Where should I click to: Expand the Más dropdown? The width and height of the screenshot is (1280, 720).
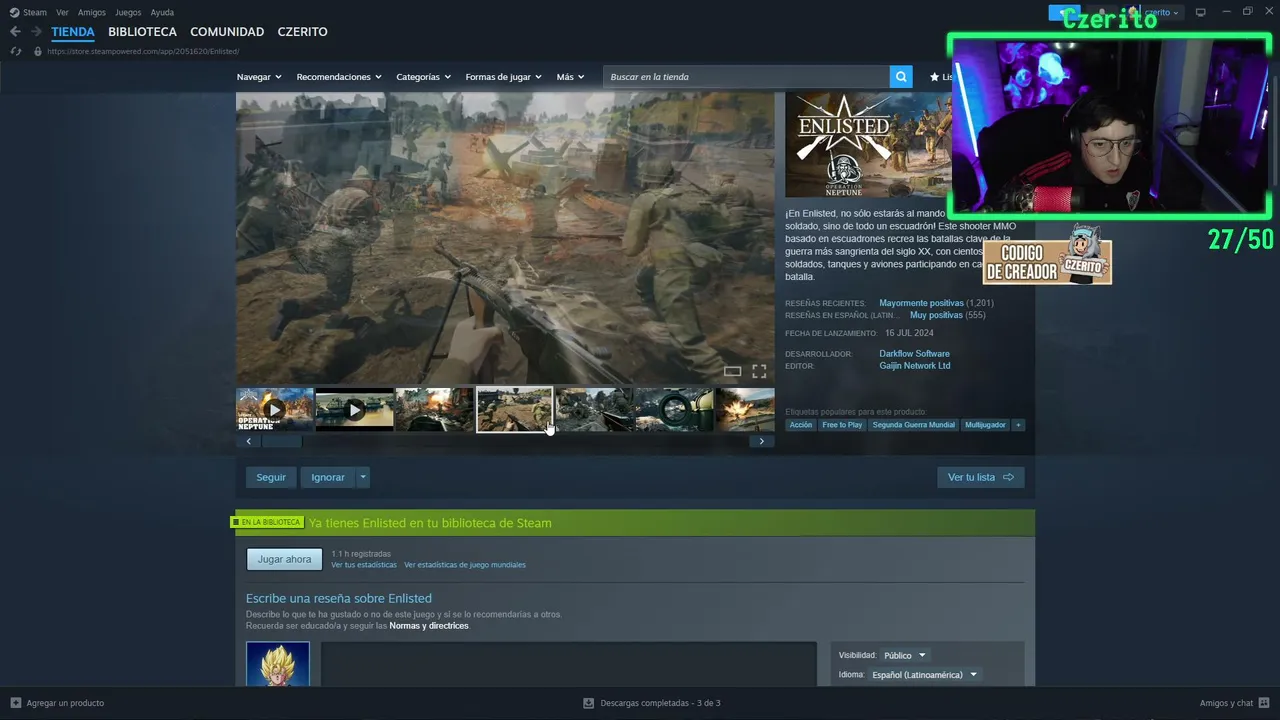tap(570, 77)
